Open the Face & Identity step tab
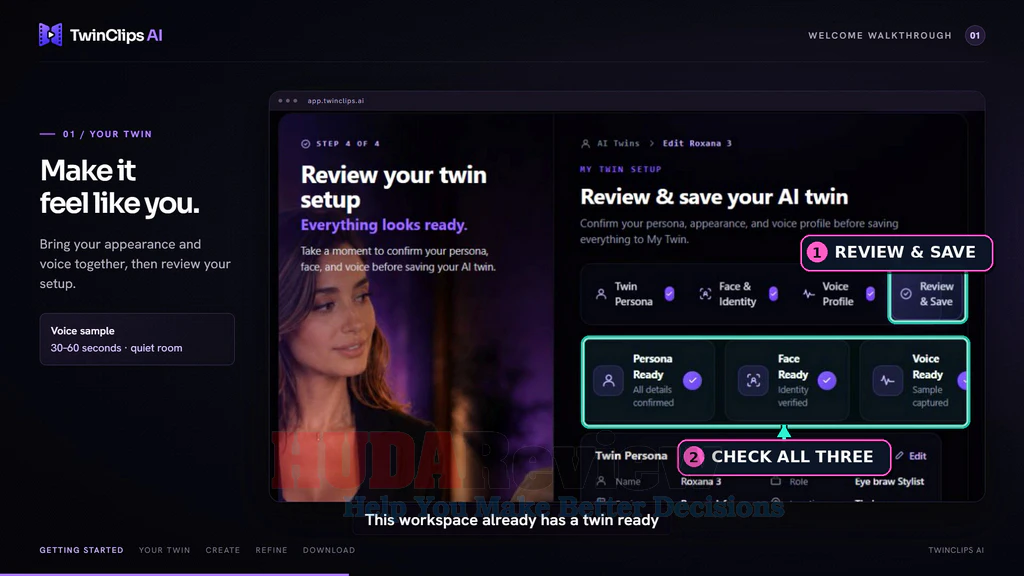 [x=738, y=294]
